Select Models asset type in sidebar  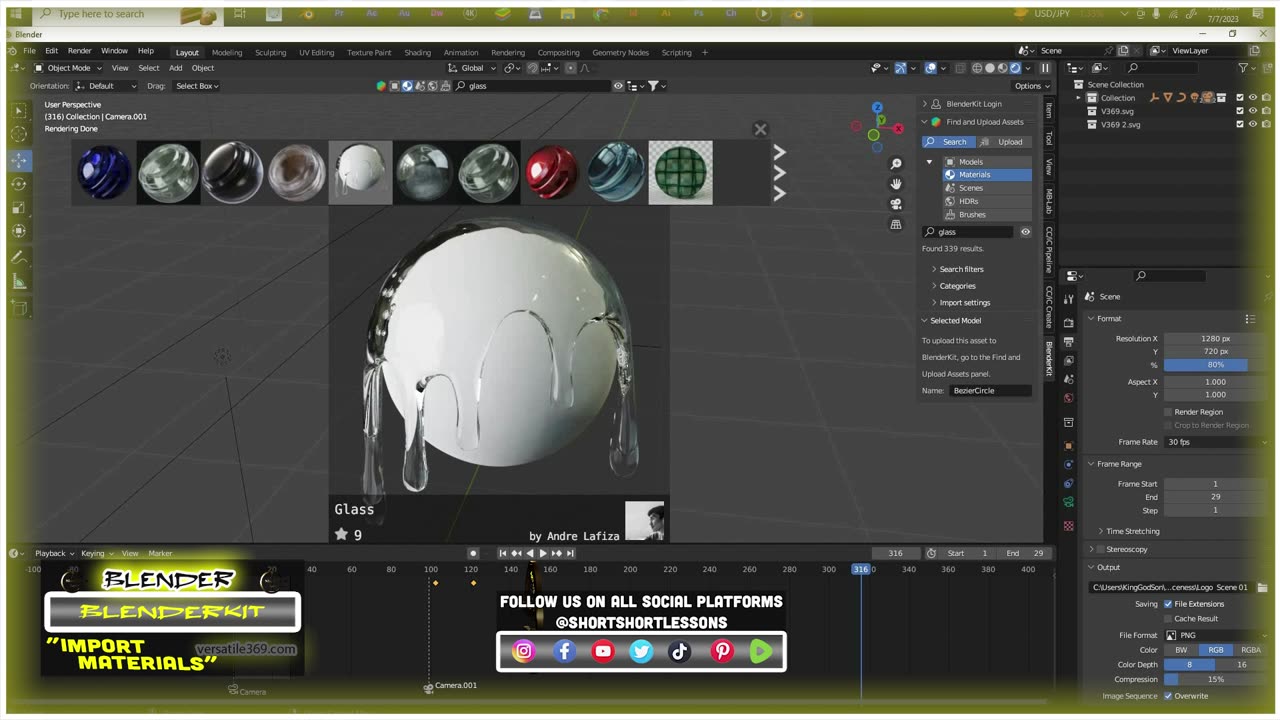(x=987, y=161)
